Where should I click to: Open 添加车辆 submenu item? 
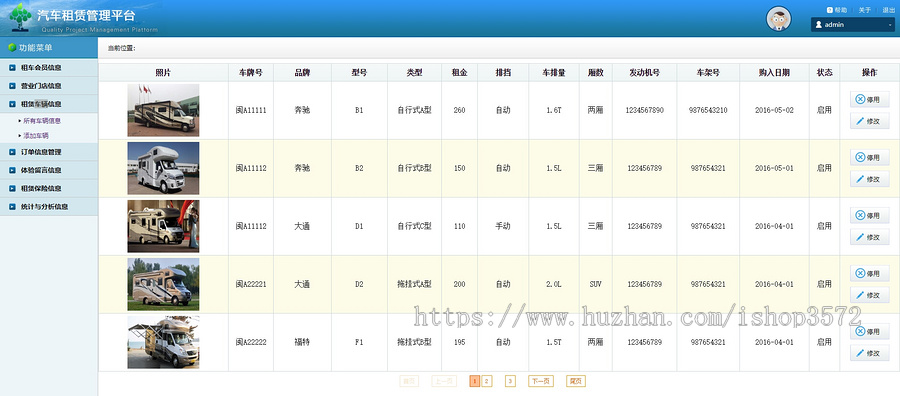[36, 136]
